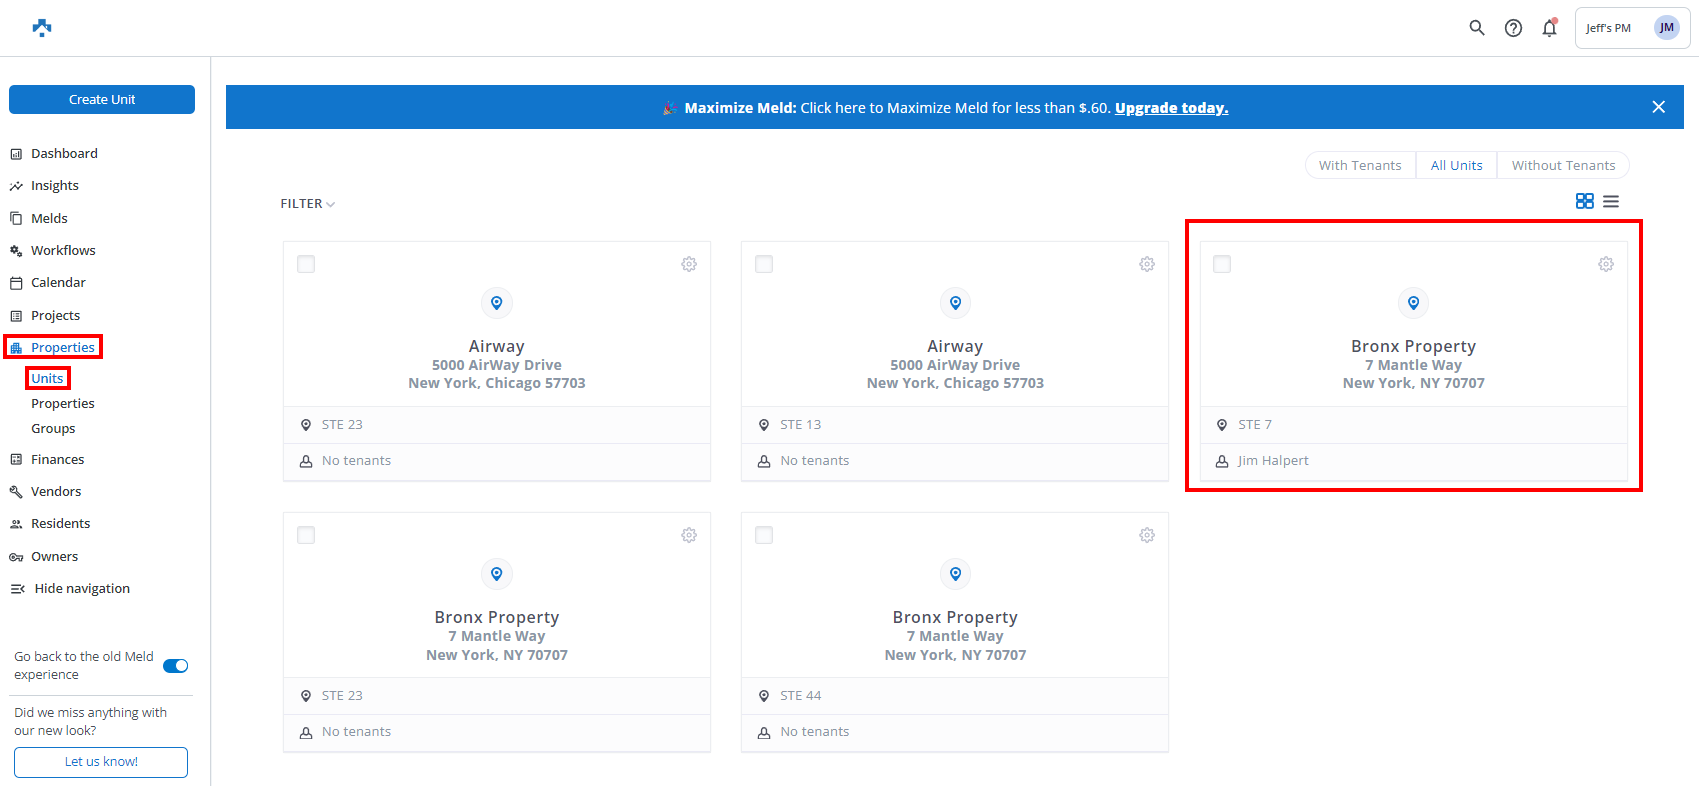Expand the FILTER dropdown
This screenshot has height=786, width=1699.
[307, 204]
